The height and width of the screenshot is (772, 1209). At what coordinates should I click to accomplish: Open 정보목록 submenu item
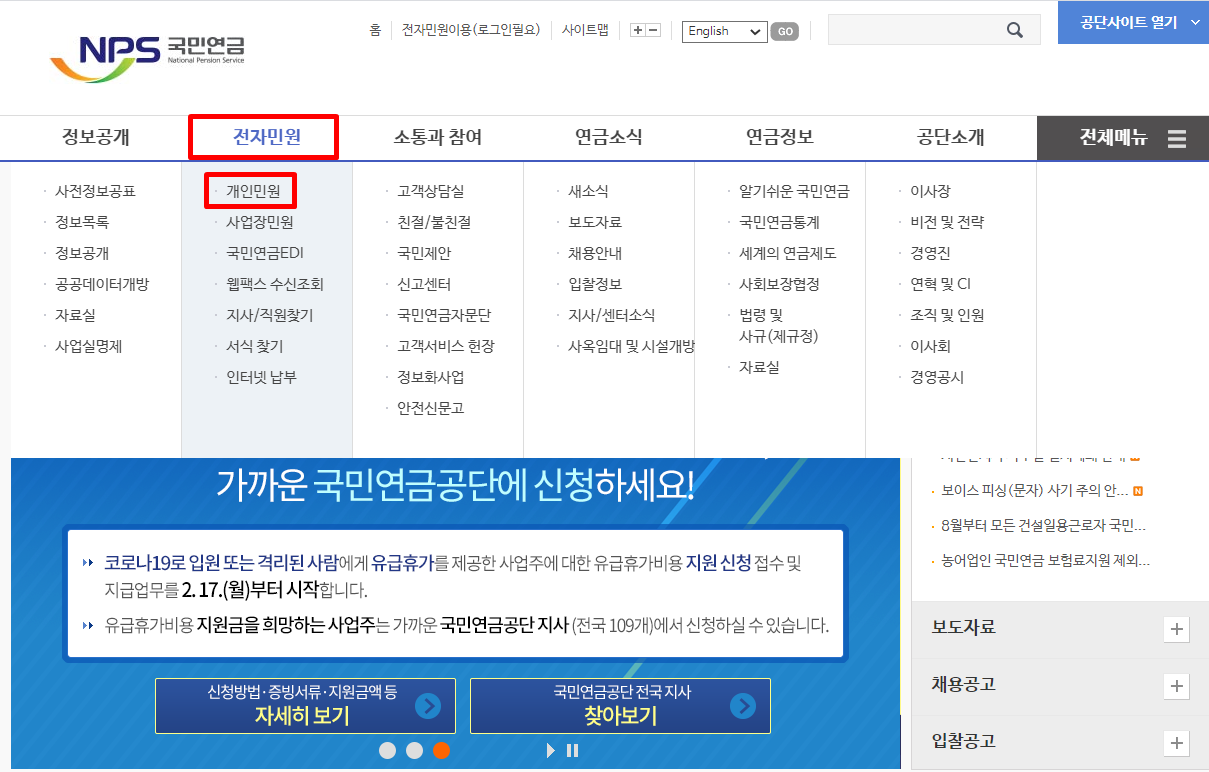[82, 222]
